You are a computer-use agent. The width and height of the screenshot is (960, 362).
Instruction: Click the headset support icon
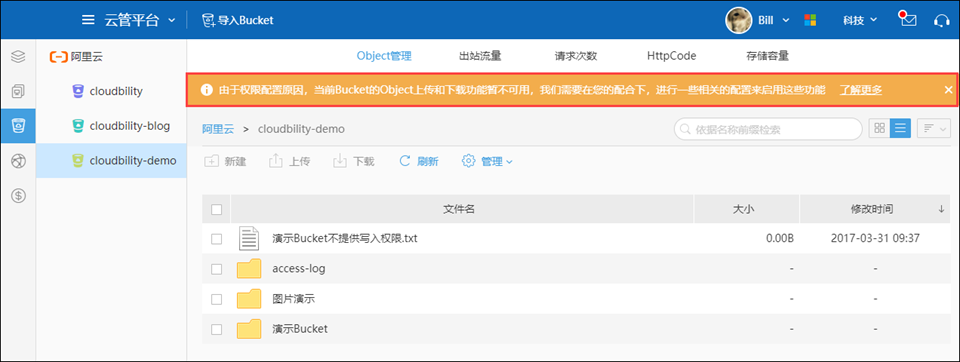(941, 20)
